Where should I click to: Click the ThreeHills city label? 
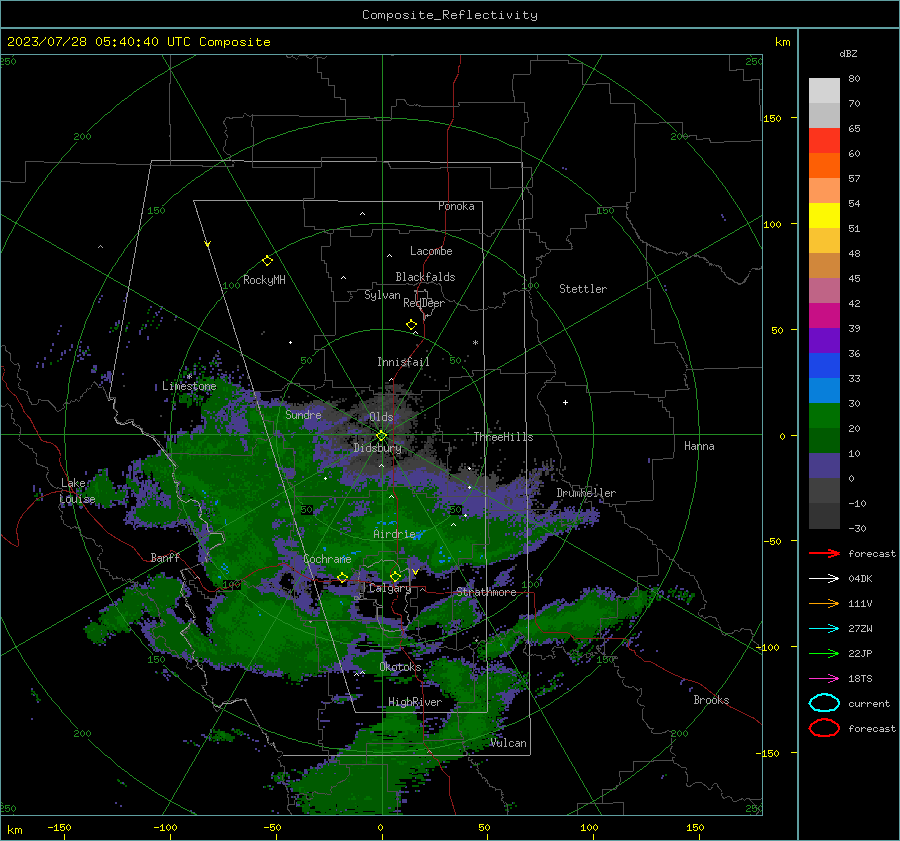[x=503, y=437]
